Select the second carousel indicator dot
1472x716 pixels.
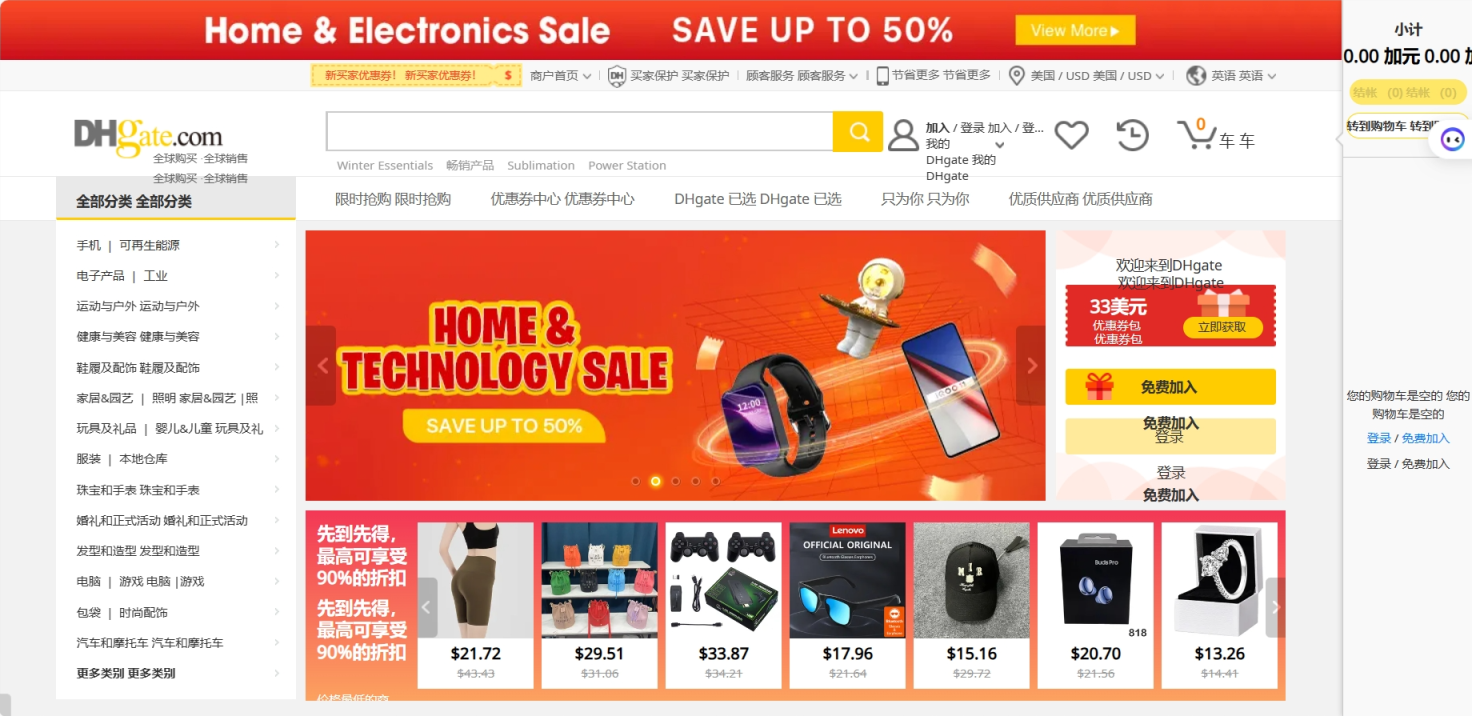click(655, 481)
